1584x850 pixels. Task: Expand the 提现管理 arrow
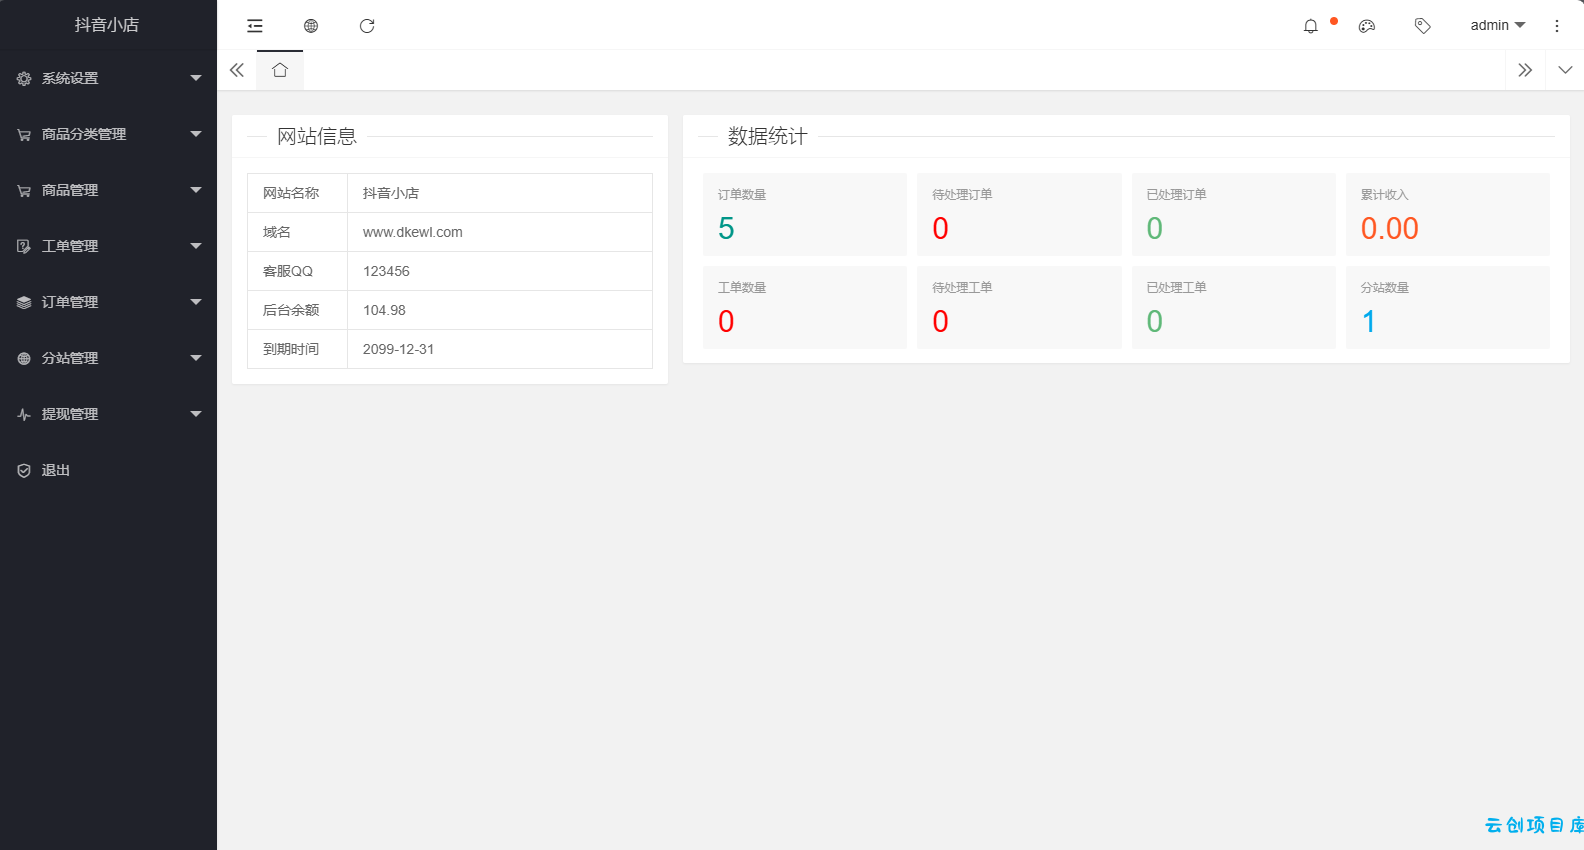[x=196, y=414]
